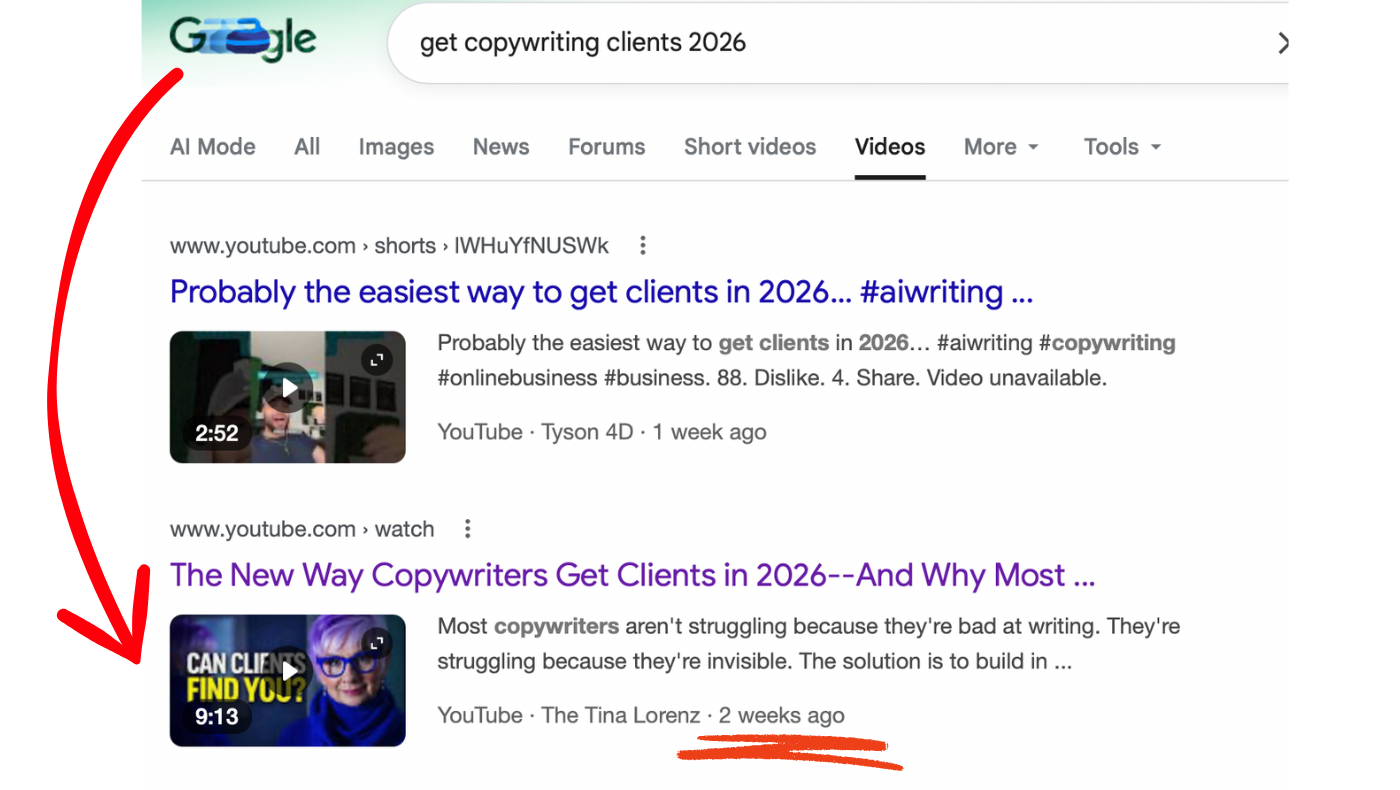Open 'Probably the easiest way to get clients' link
Screen dimensions: 1400x790
[601, 292]
